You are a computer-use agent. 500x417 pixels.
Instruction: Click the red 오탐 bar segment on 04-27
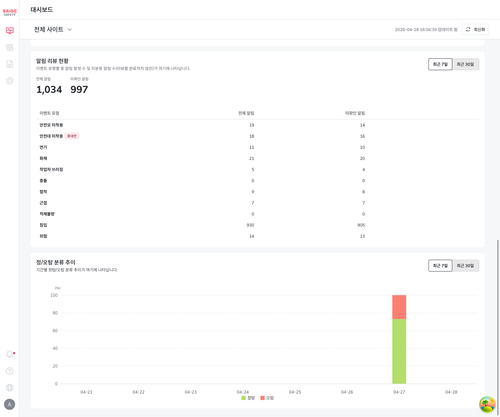(x=399, y=307)
